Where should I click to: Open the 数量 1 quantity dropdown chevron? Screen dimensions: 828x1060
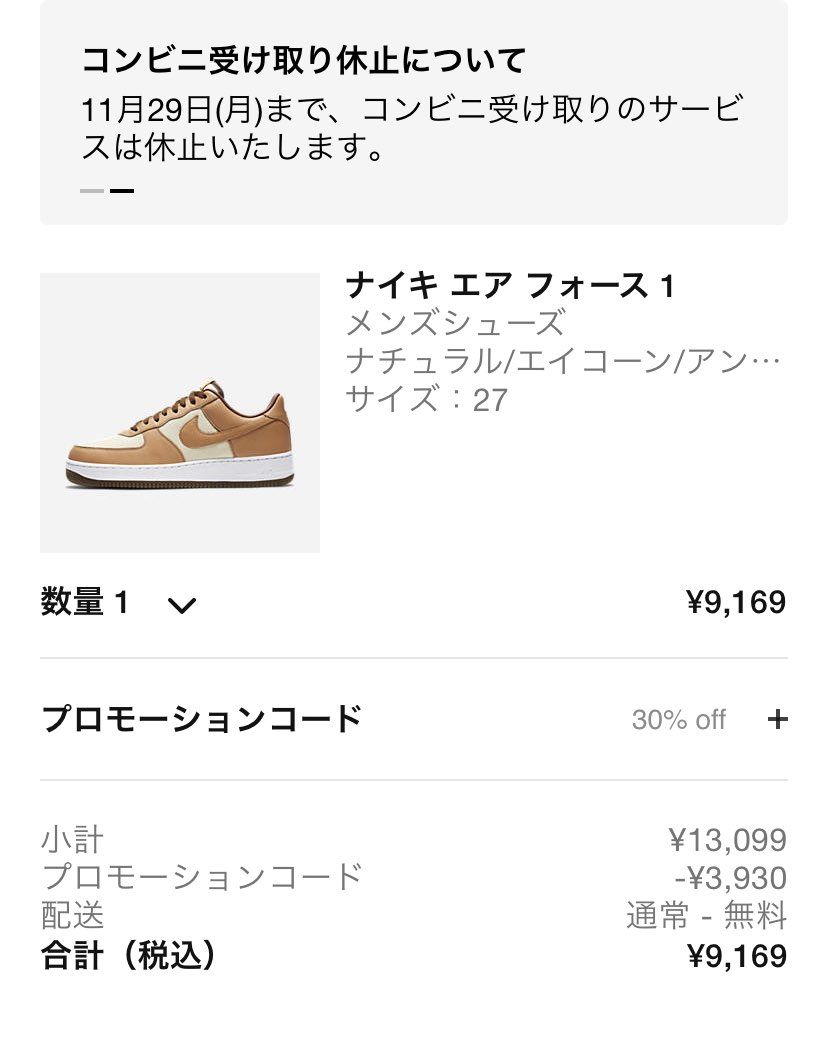182,605
